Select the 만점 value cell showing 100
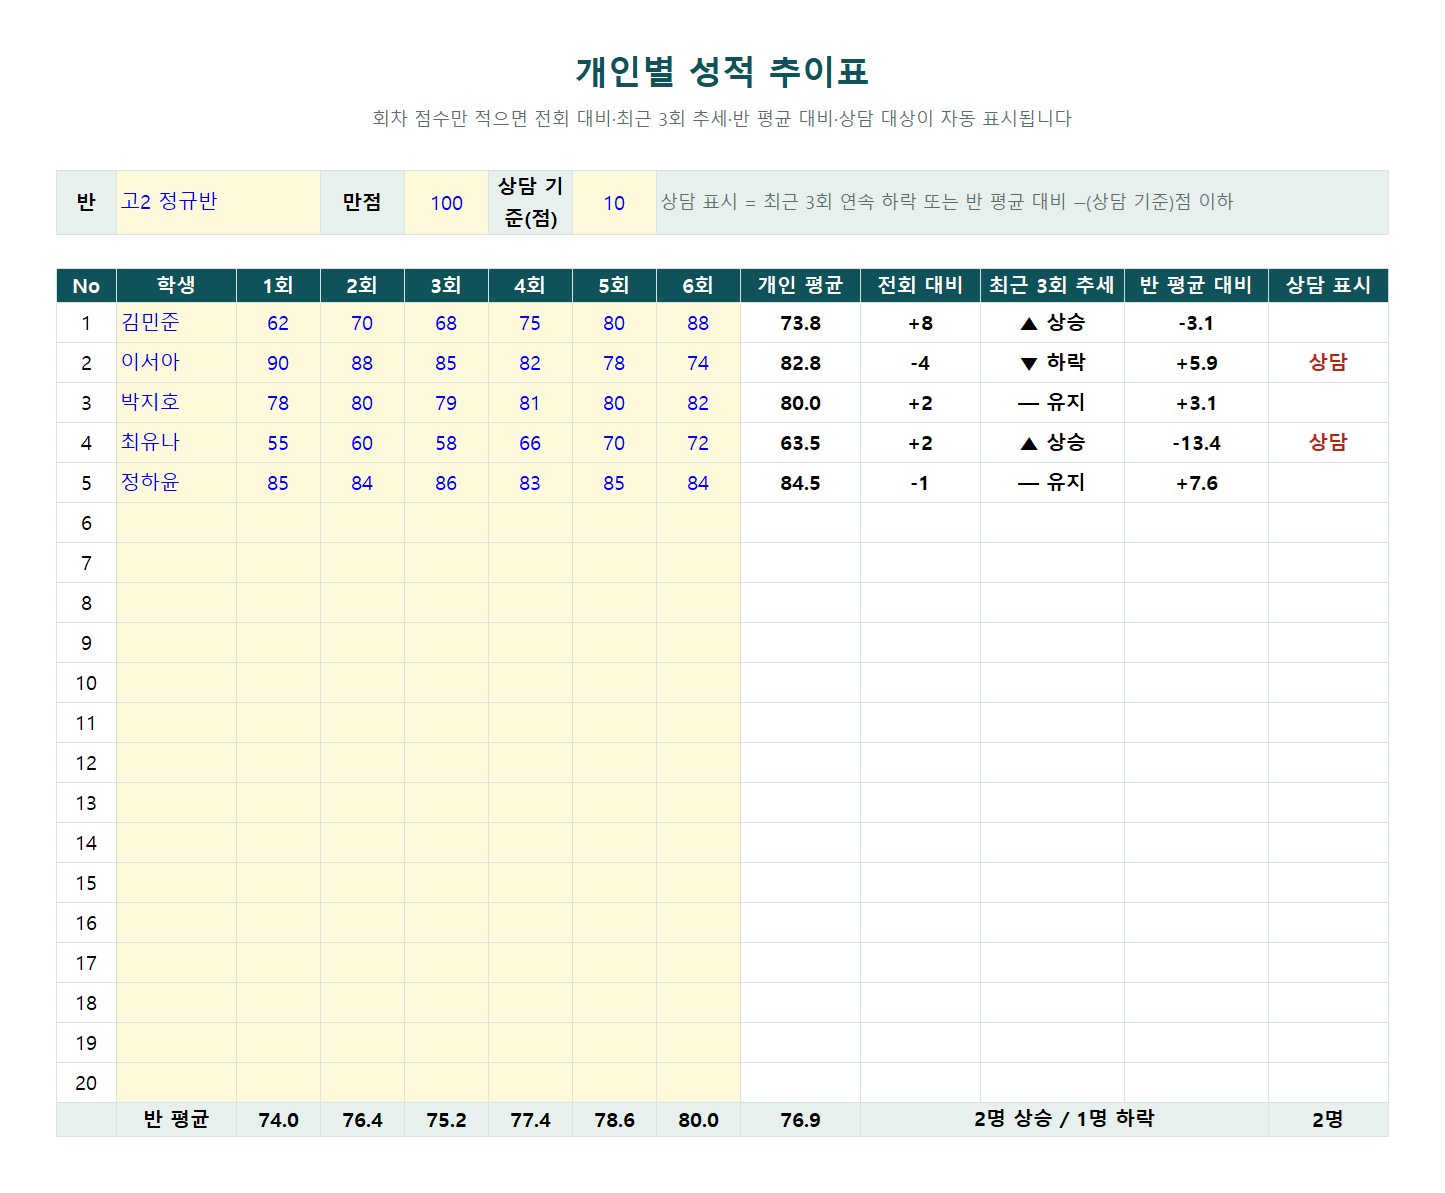This screenshot has width=1445, height=1193. (x=446, y=202)
